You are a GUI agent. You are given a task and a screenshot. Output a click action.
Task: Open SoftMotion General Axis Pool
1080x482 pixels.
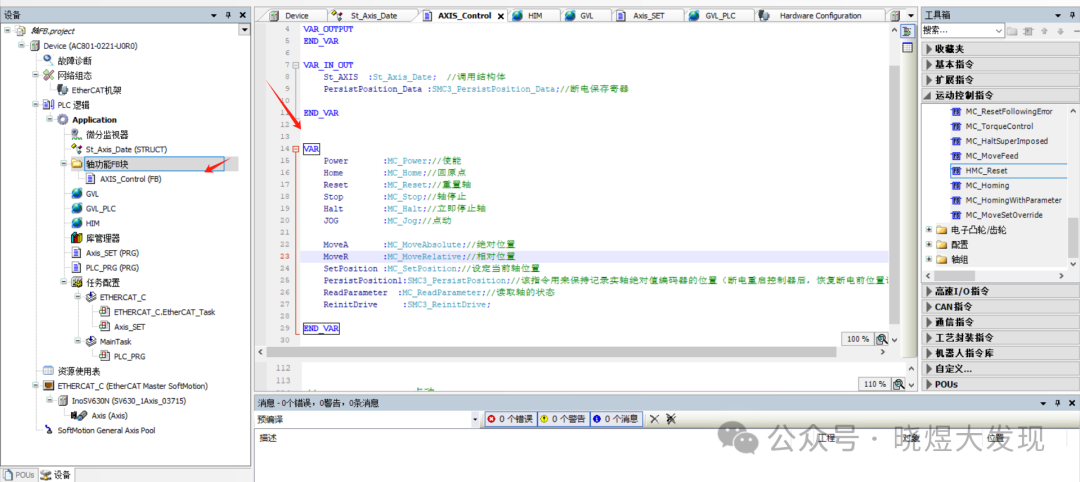[105, 430]
